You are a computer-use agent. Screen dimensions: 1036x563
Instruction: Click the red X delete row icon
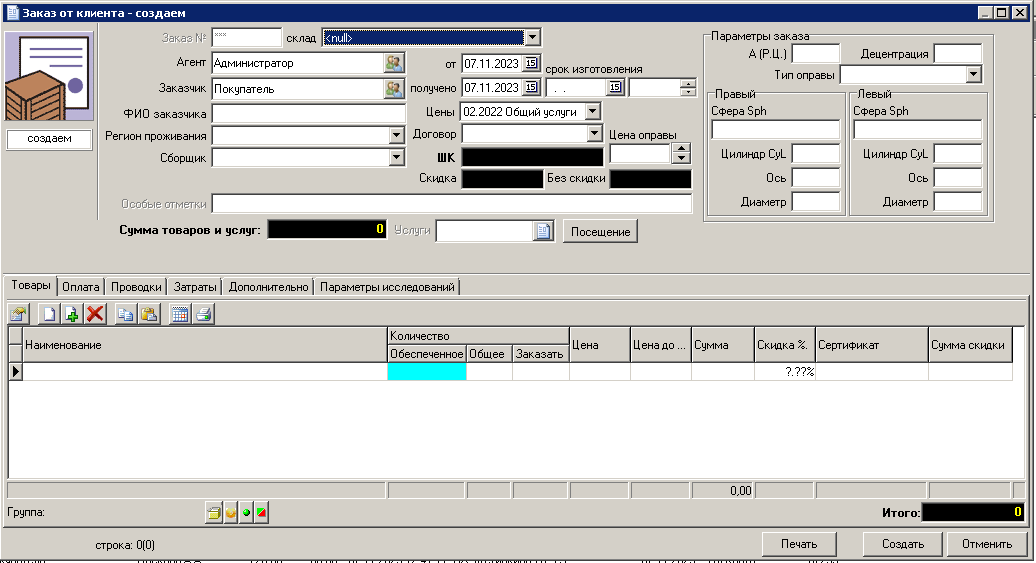[x=96, y=314]
